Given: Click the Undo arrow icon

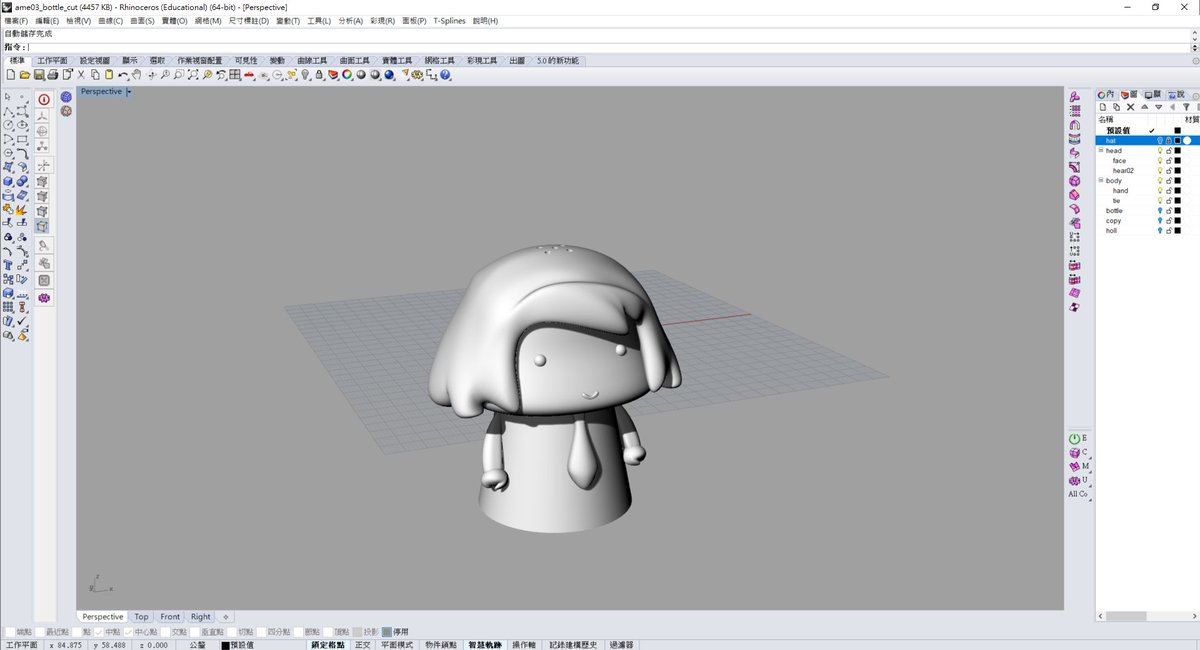Looking at the screenshot, I should pyautogui.click(x=122, y=75).
